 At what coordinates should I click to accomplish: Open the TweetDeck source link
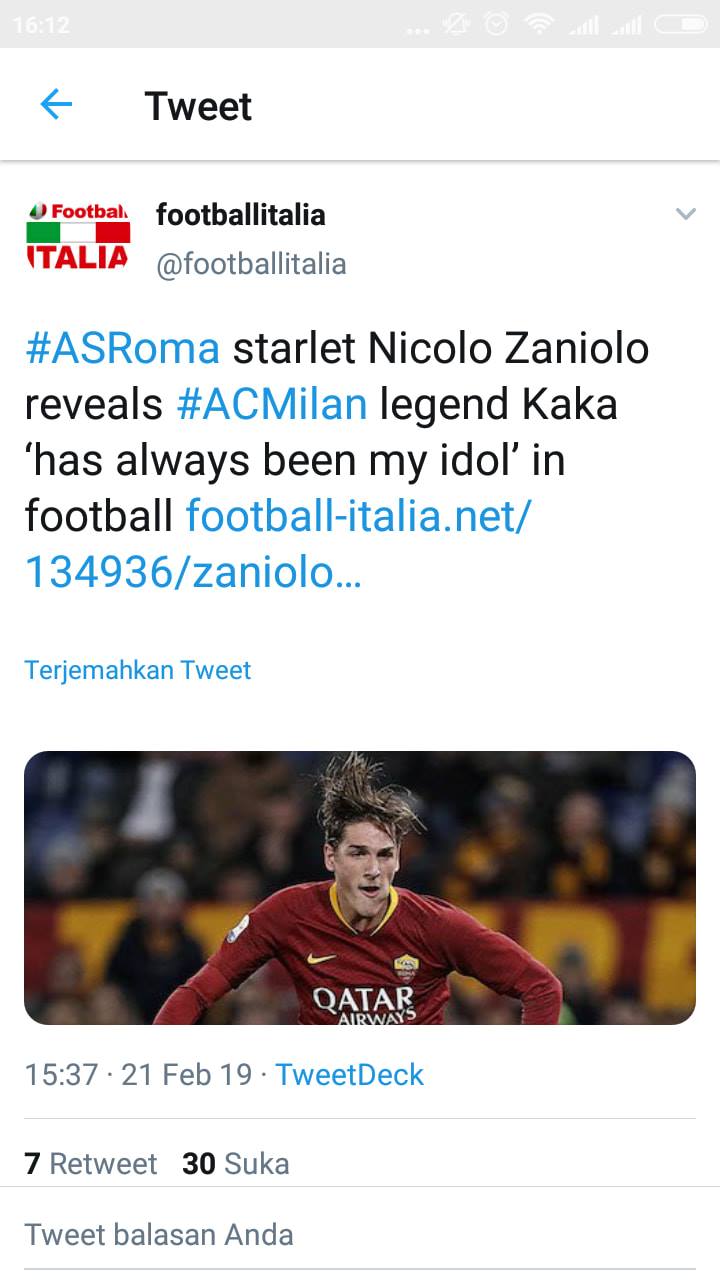coord(349,1075)
